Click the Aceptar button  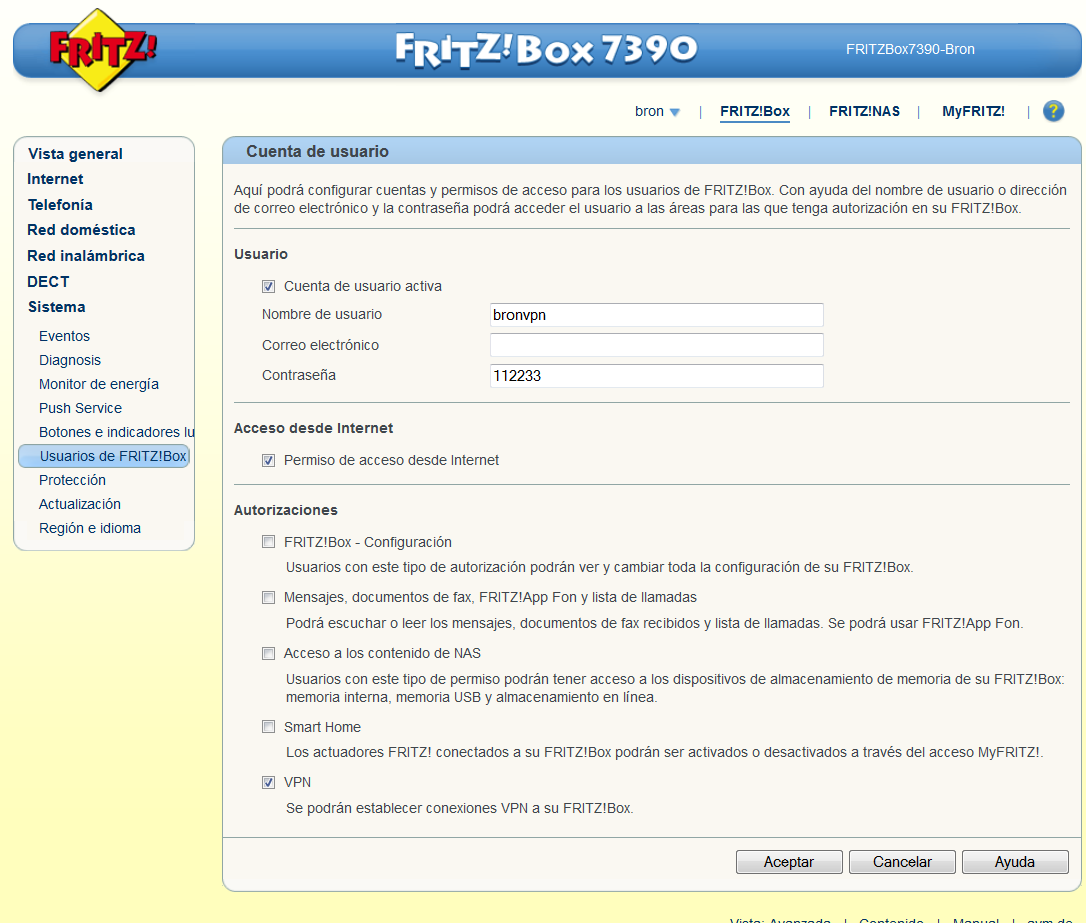click(789, 862)
